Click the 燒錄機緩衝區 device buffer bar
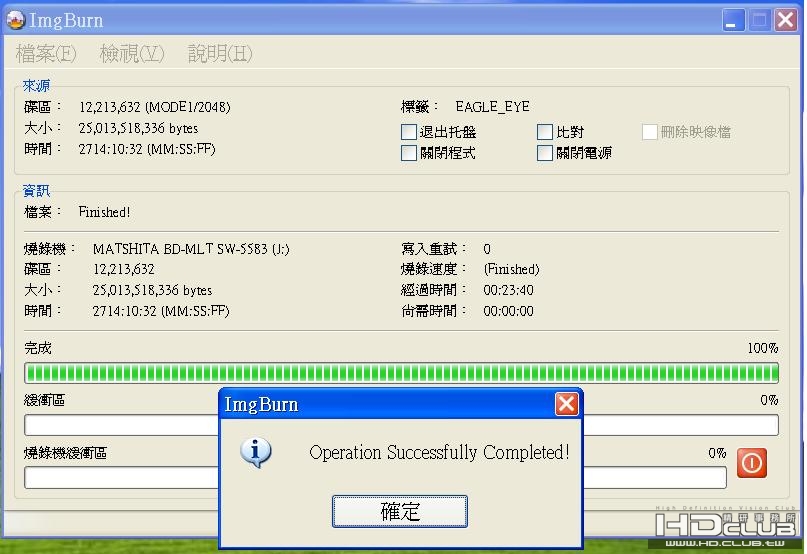This screenshot has height=554, width=807. point(375,478)
